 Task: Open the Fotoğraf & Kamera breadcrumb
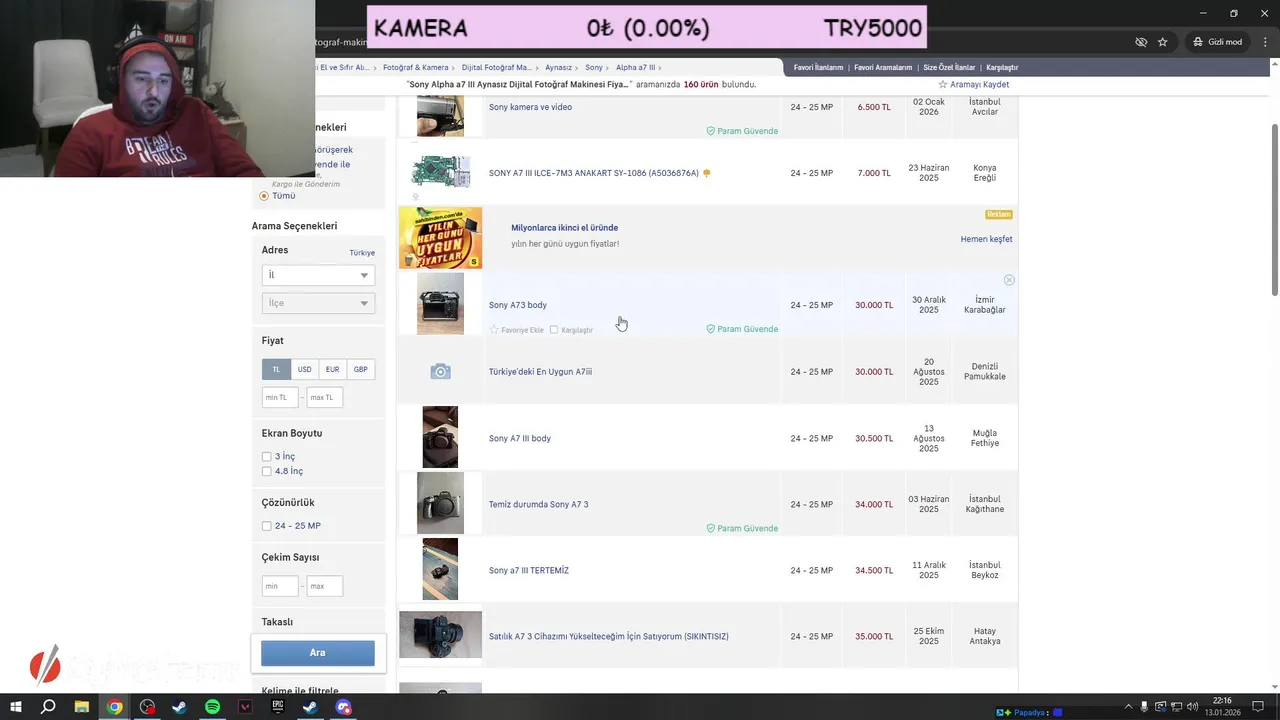tap(415, 68)
